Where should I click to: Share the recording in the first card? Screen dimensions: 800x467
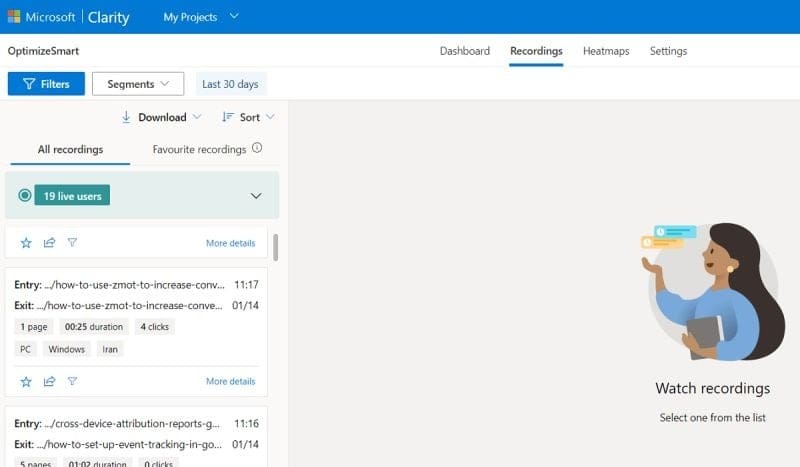pyautogui.click(x=49, y=243)
